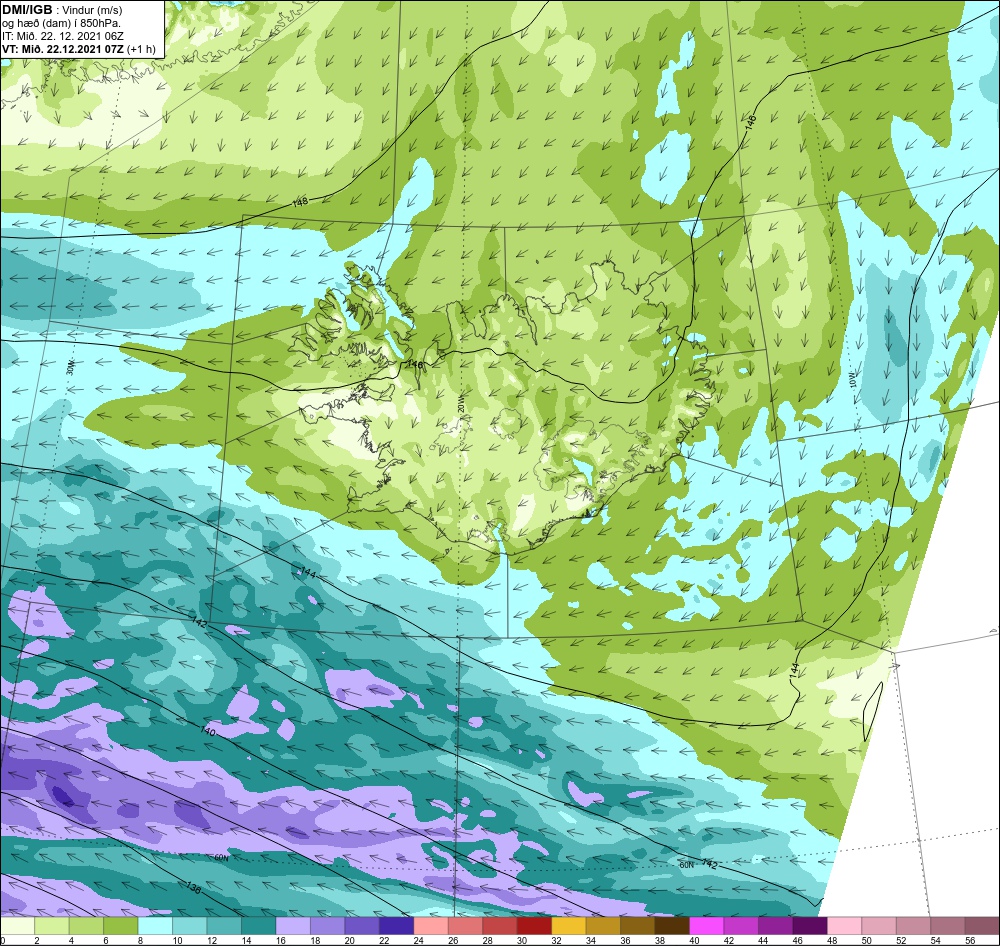
Task: Click the legend scale number '40'
Action: 693,940
